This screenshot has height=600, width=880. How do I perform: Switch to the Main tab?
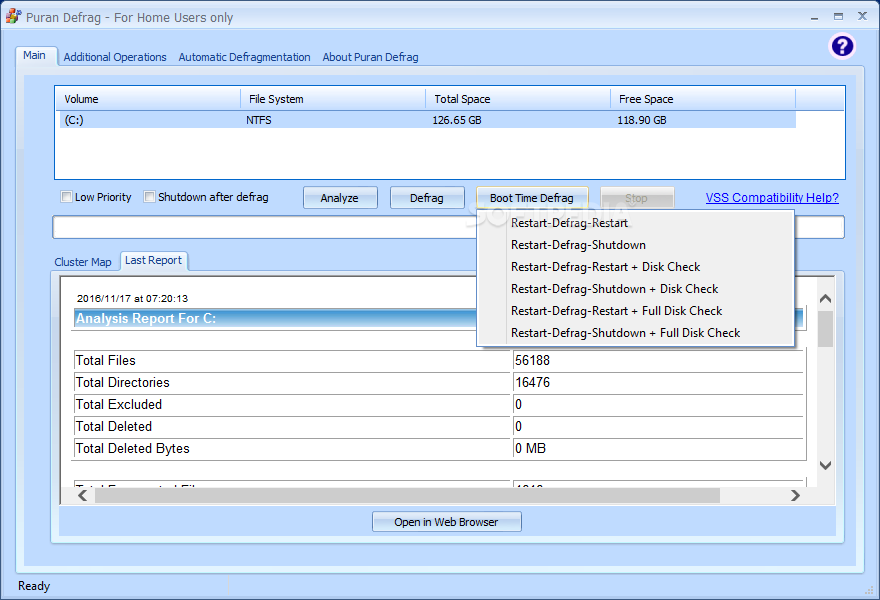click(34, 56)
